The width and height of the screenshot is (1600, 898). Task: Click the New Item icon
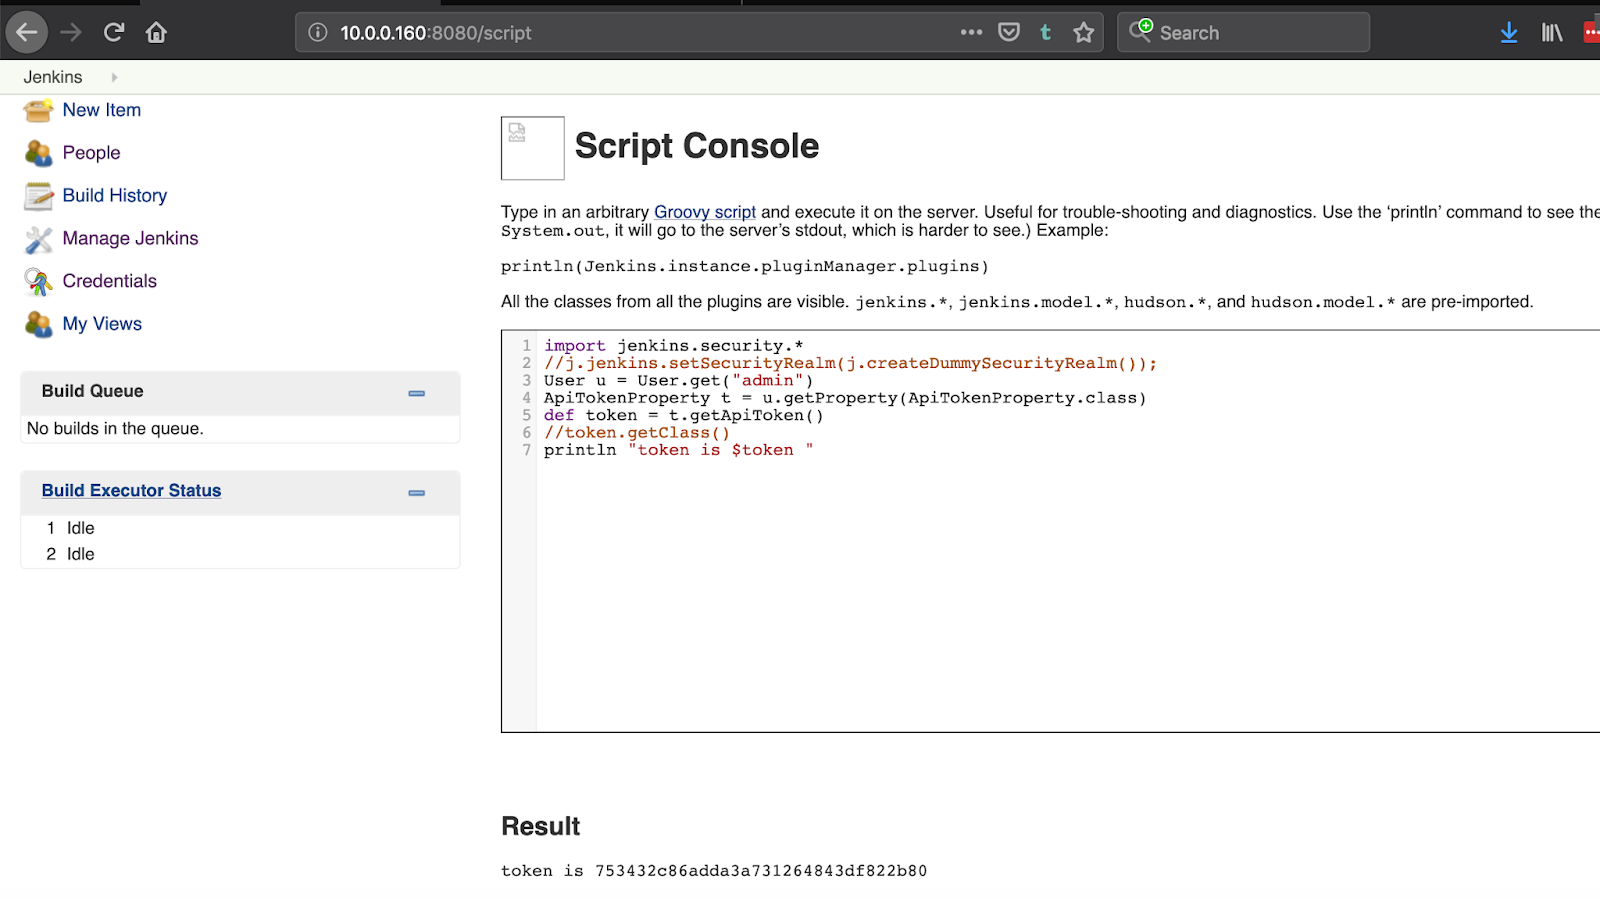coord(38,110)
